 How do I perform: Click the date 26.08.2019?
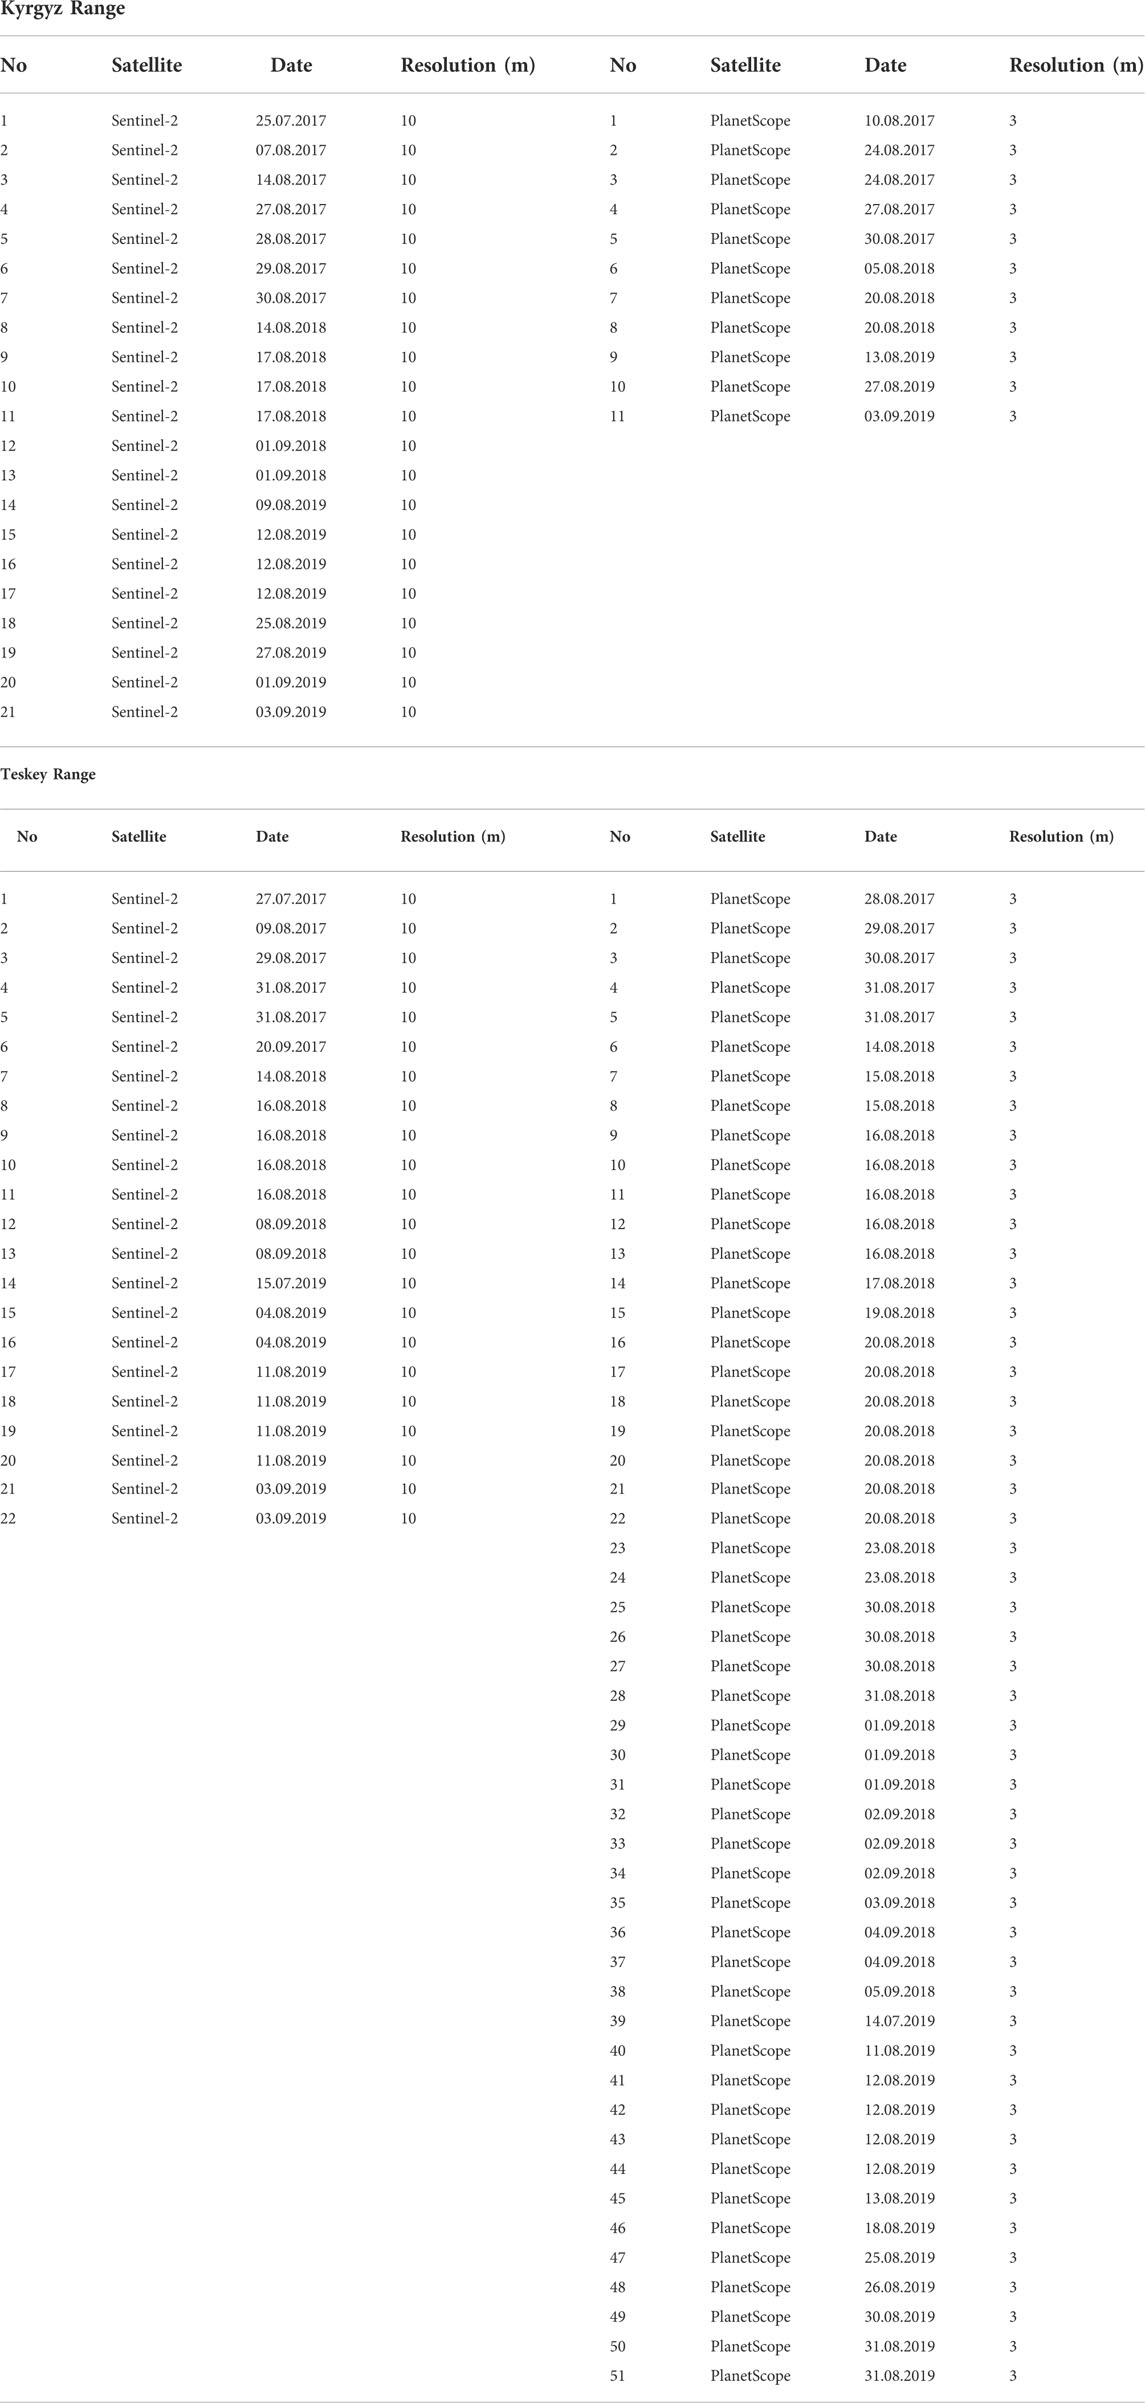(x=900, y=2287)
